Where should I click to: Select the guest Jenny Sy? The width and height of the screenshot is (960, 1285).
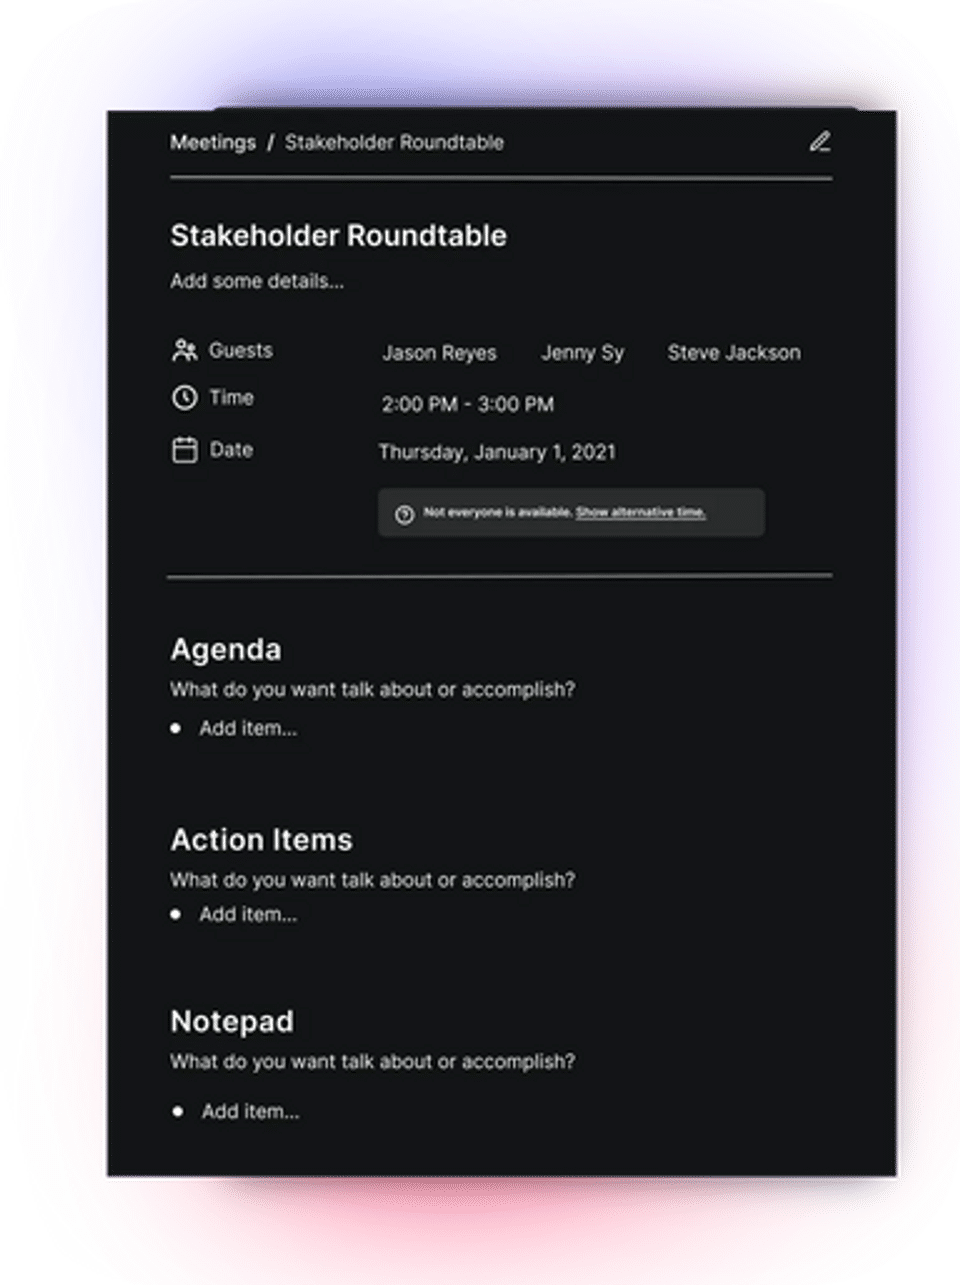(x=582, y=353)
